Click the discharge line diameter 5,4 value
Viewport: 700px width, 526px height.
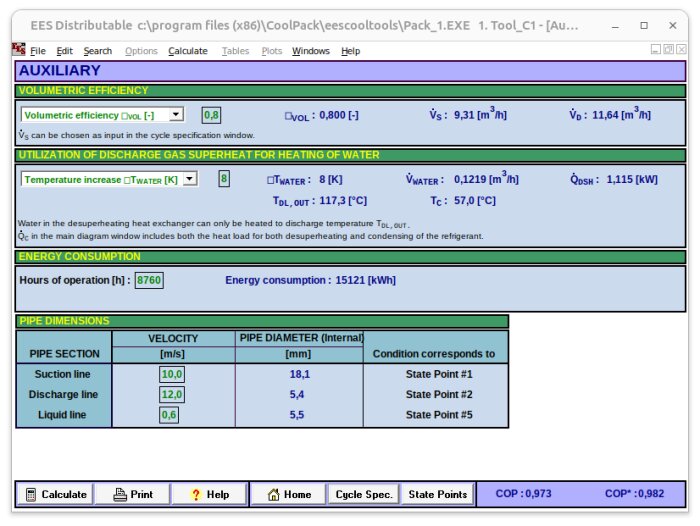click(297, 394)
